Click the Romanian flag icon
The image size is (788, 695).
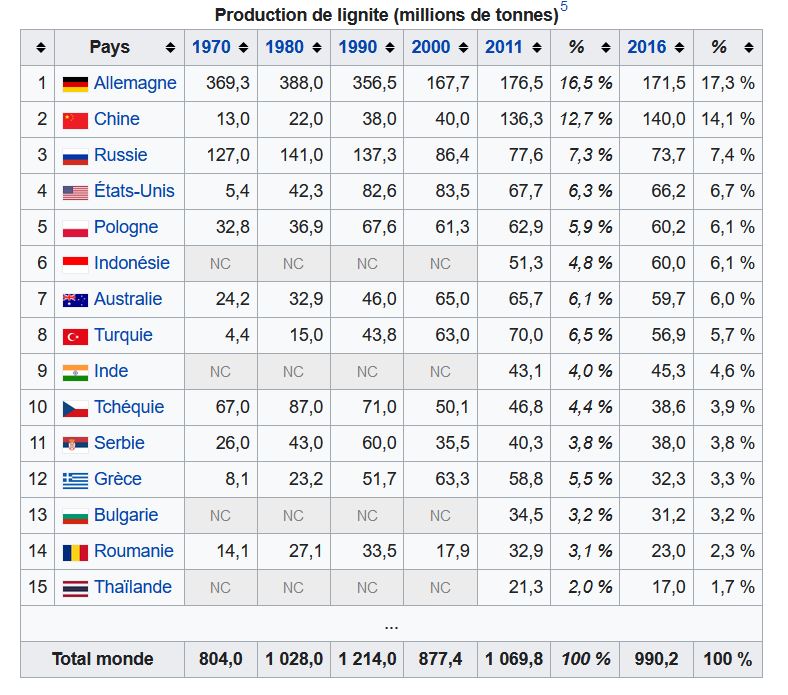tap(75, 552)
